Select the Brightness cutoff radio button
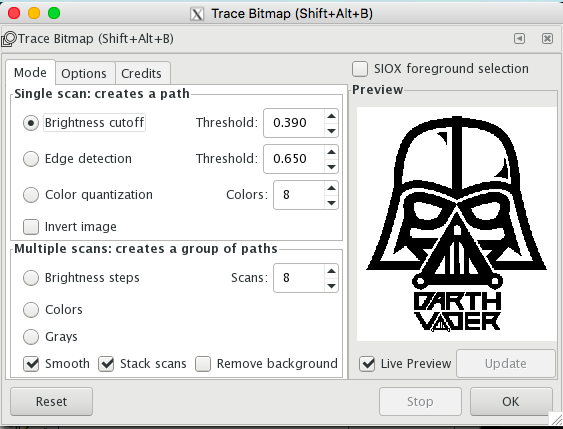 coord(31,123)
